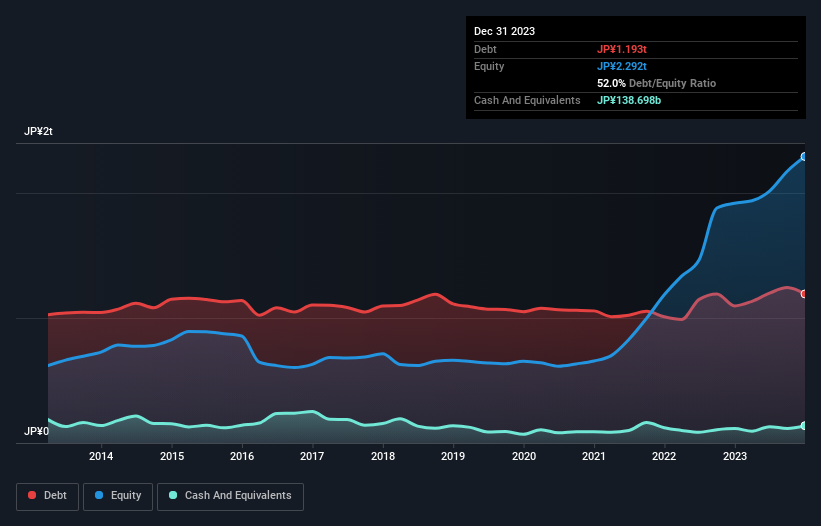821x526 pixels.
Task: Click the 2023 x-axis label
Action: tap(735, 456)
